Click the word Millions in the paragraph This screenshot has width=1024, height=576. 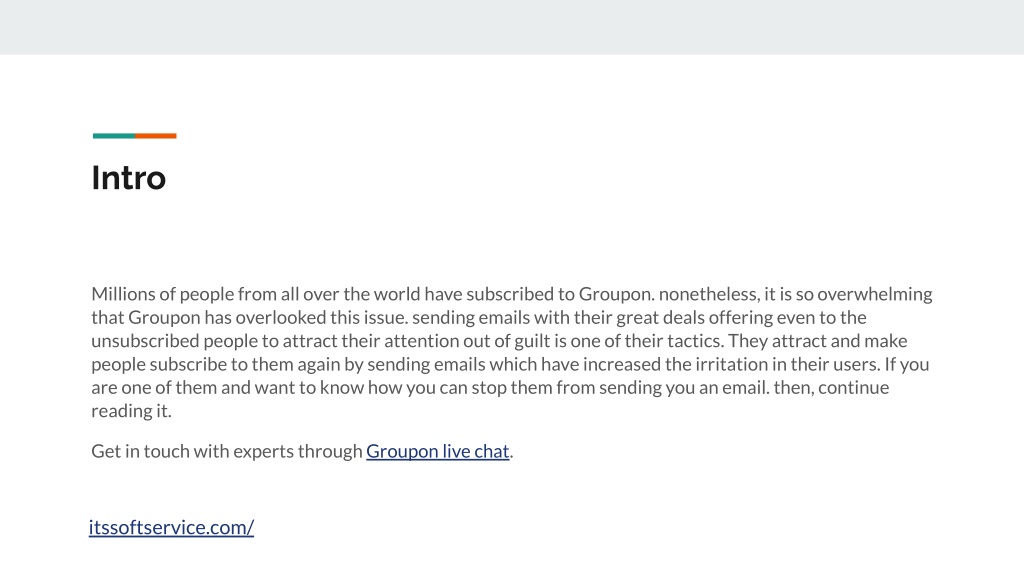pyautogui.click(x=123, y=294)
